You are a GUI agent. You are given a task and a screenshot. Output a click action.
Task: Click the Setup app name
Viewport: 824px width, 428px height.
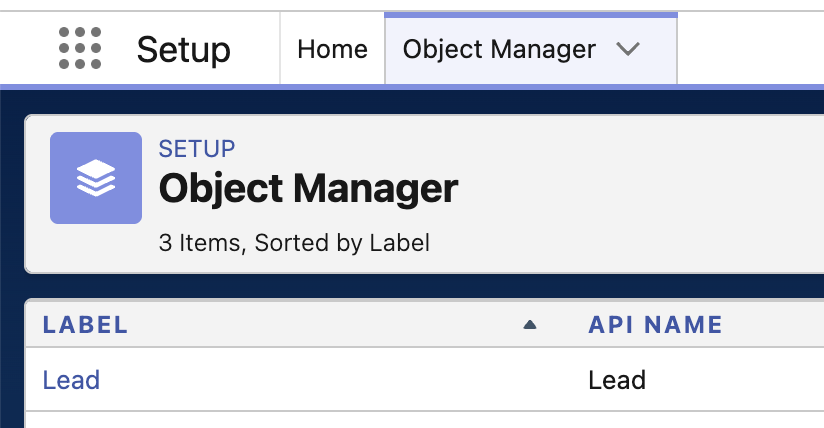click(184, 49)
